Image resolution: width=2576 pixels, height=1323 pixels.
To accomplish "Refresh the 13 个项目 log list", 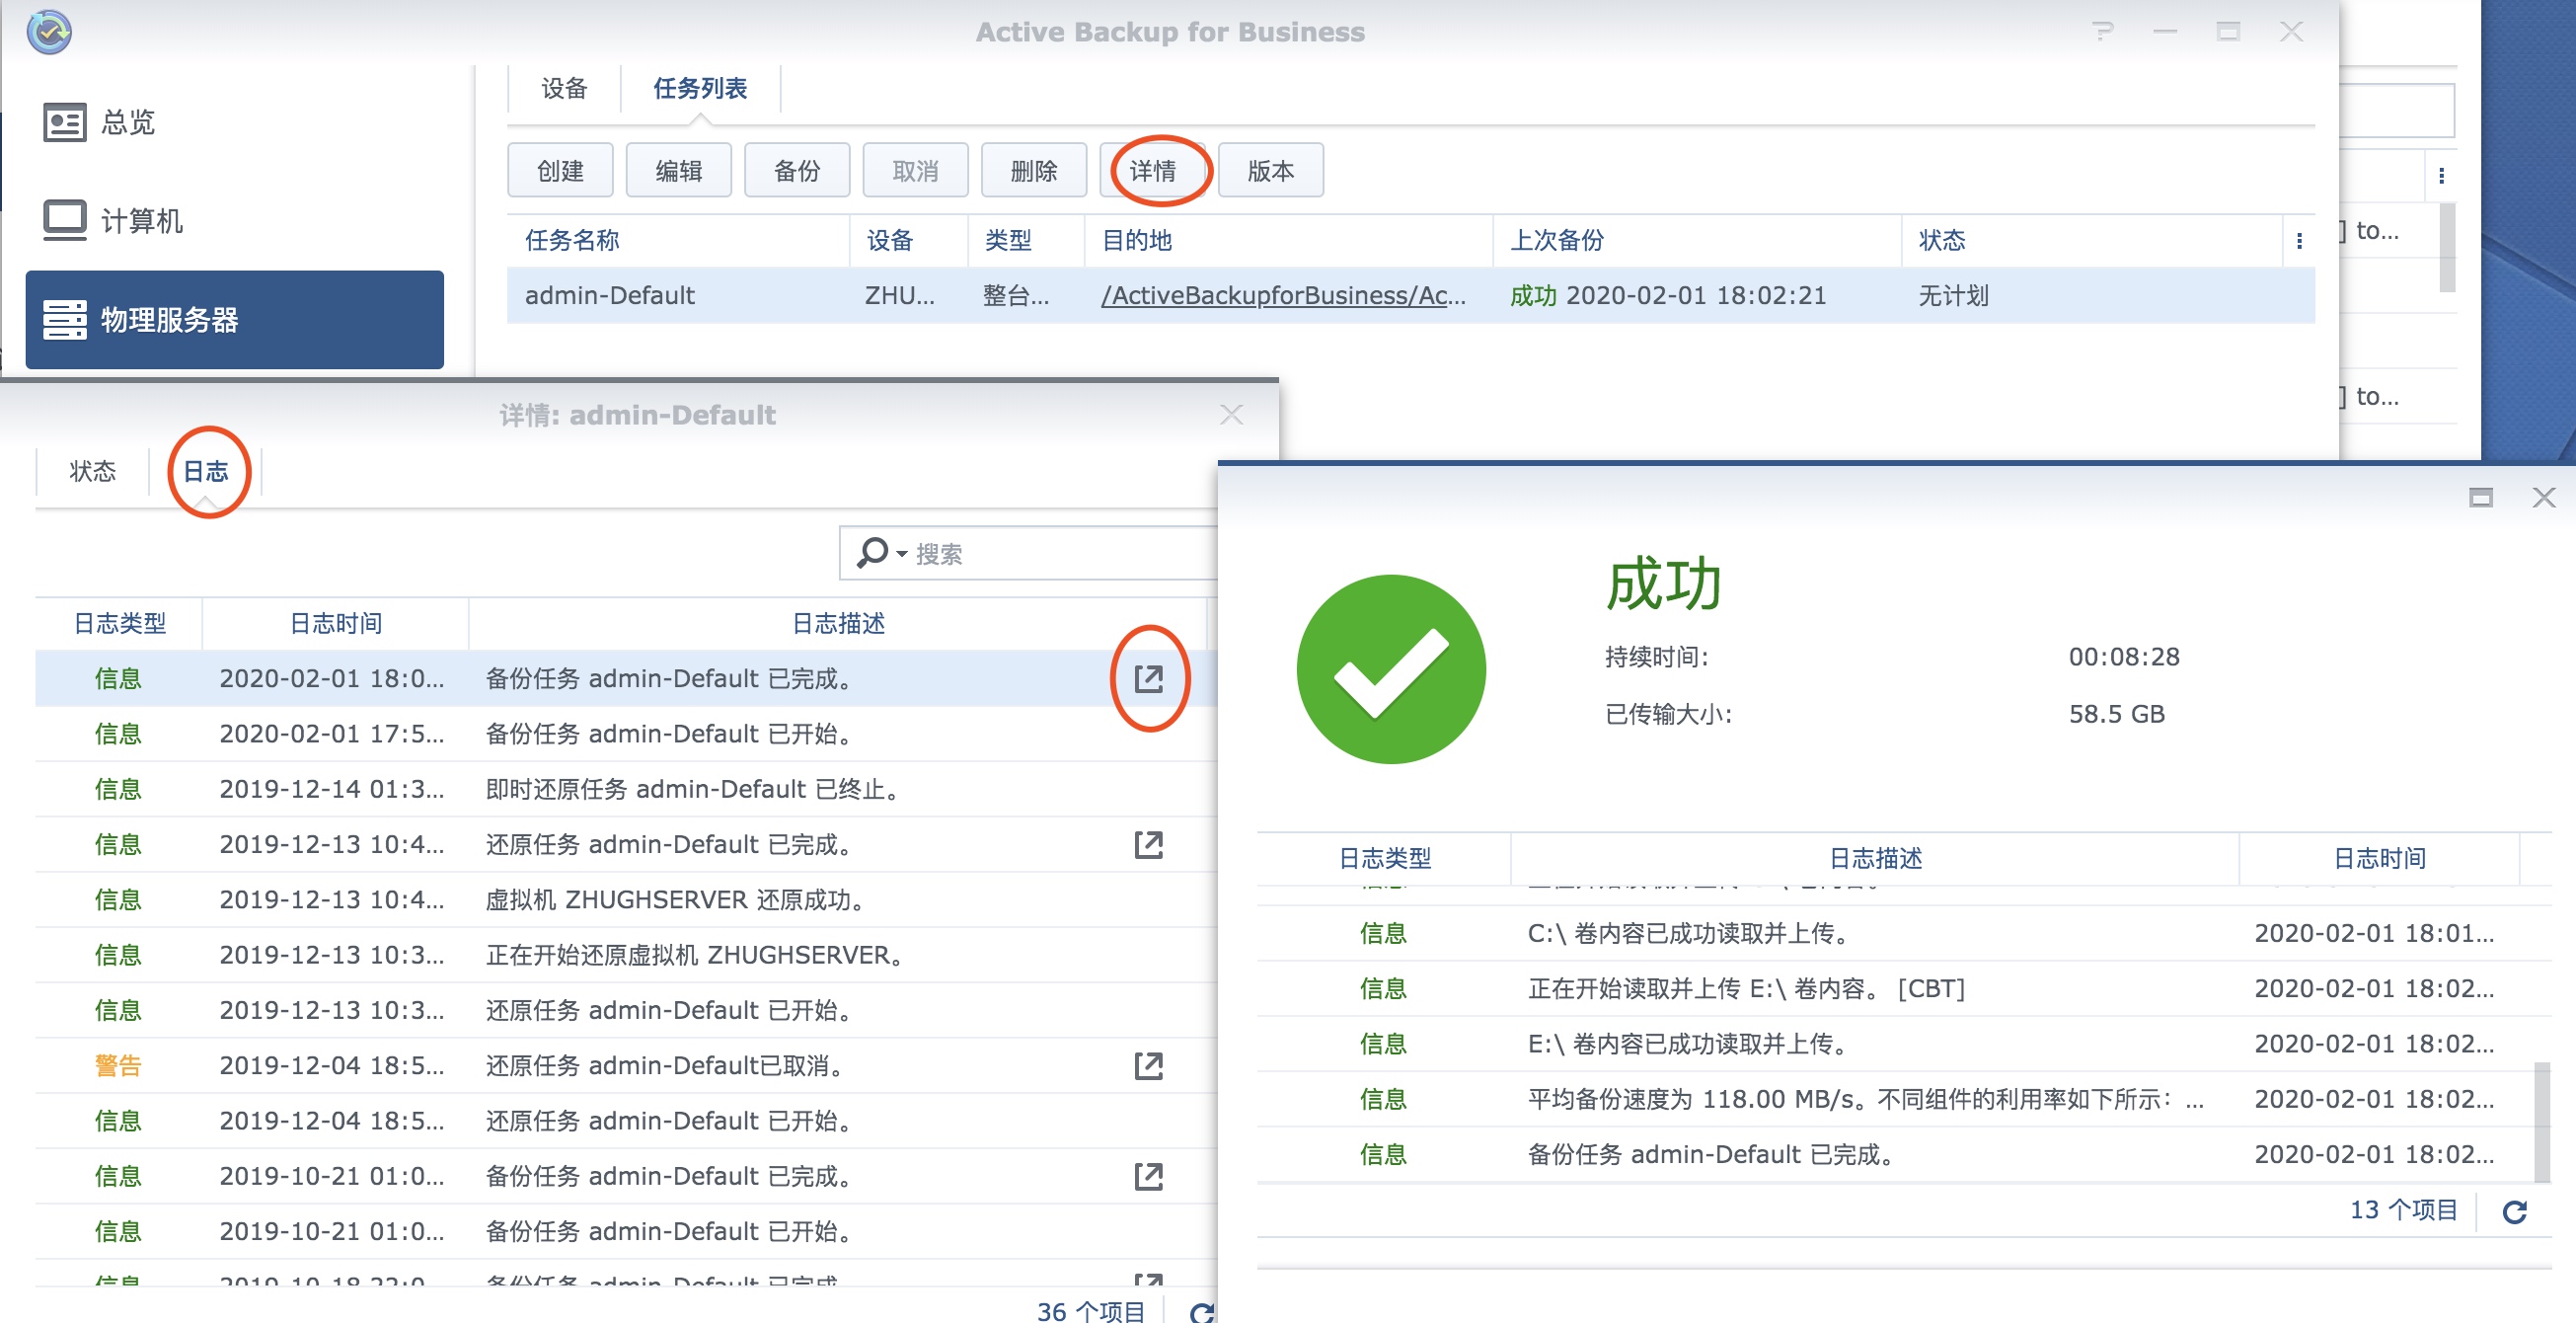I will pyautogui.click(x=2514, y=1212).
